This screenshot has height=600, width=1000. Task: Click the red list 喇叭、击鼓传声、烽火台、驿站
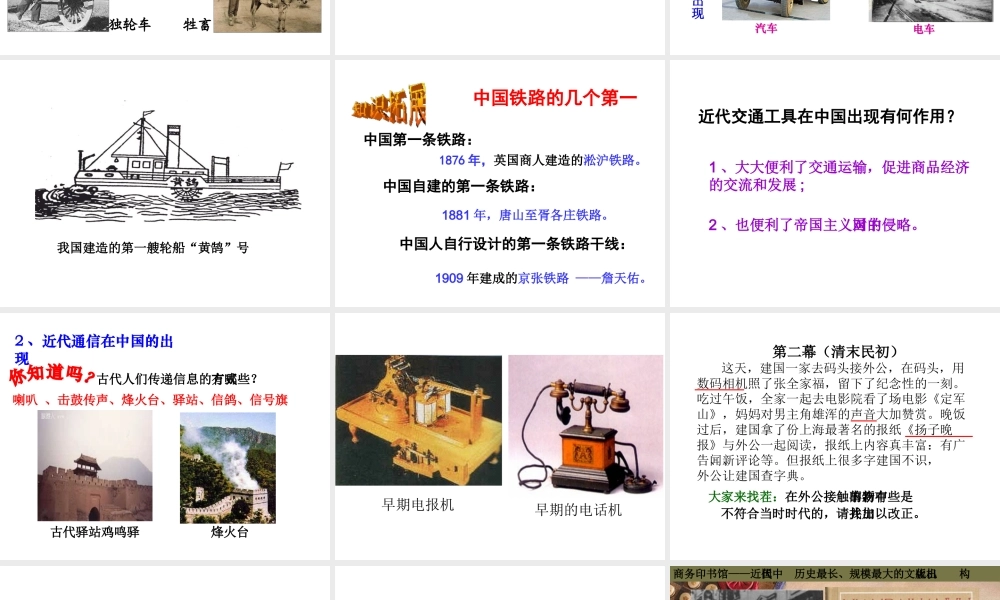coord(151,400)
